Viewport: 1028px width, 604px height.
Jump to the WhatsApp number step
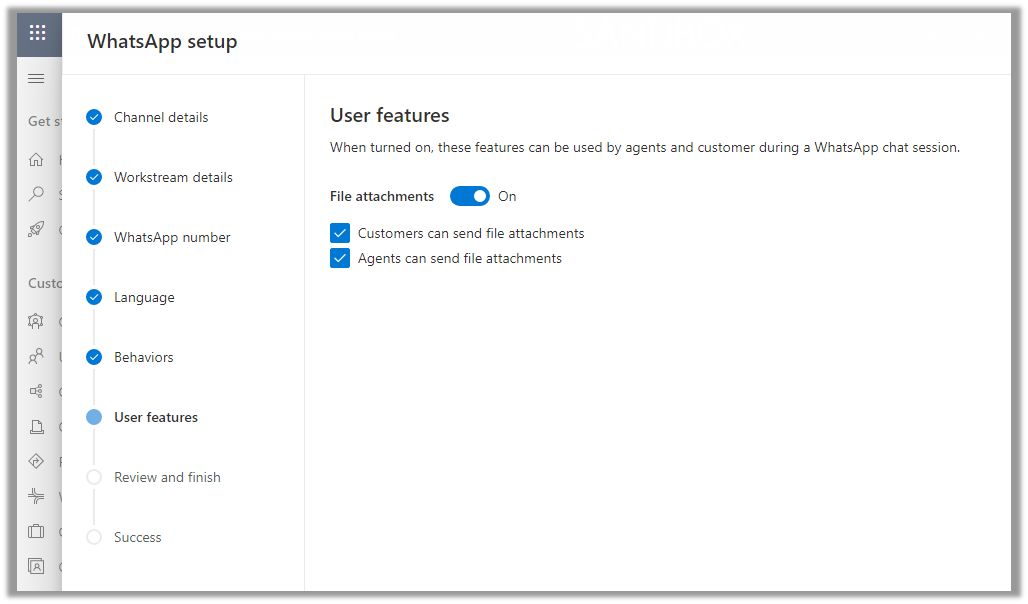click(x=171, y=237)
